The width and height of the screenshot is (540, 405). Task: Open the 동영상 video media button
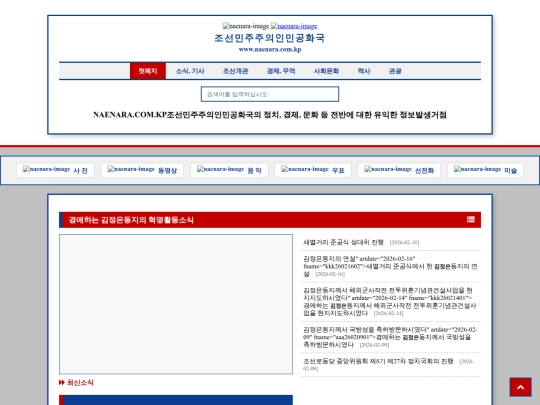[x=142, y=170]
